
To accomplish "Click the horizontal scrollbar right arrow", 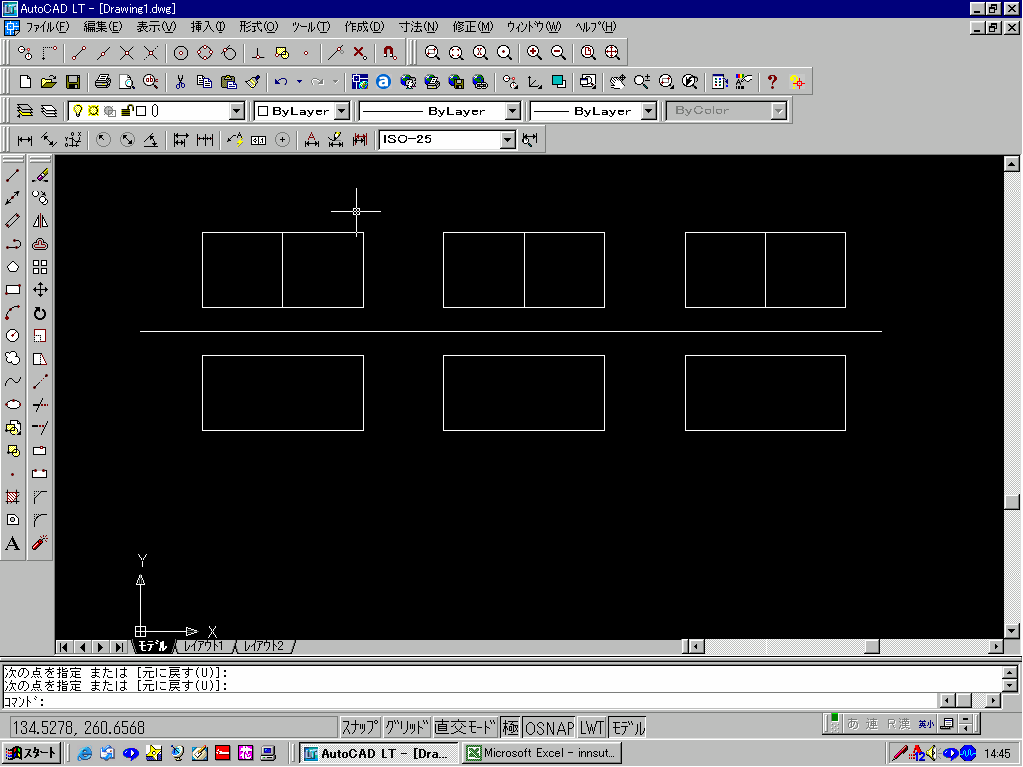I will pos(996,646).
